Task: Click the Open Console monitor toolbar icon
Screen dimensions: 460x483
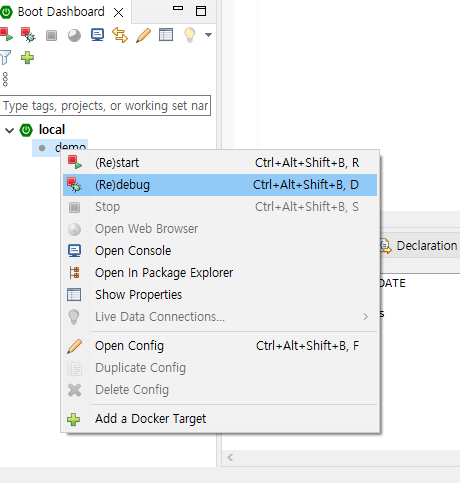Action: pyautogui.click(x=97, y=35)
